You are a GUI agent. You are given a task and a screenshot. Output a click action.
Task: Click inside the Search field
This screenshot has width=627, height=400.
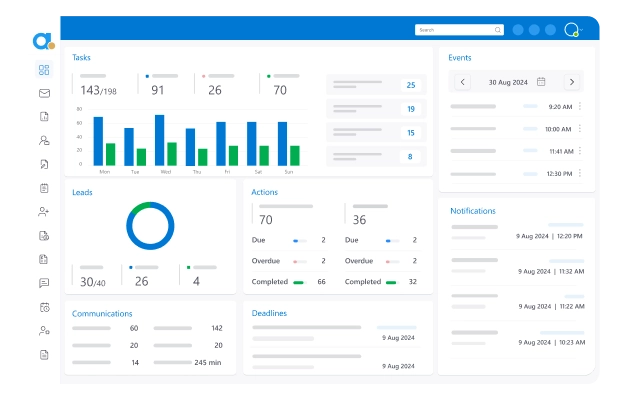[x=453, y=30]
